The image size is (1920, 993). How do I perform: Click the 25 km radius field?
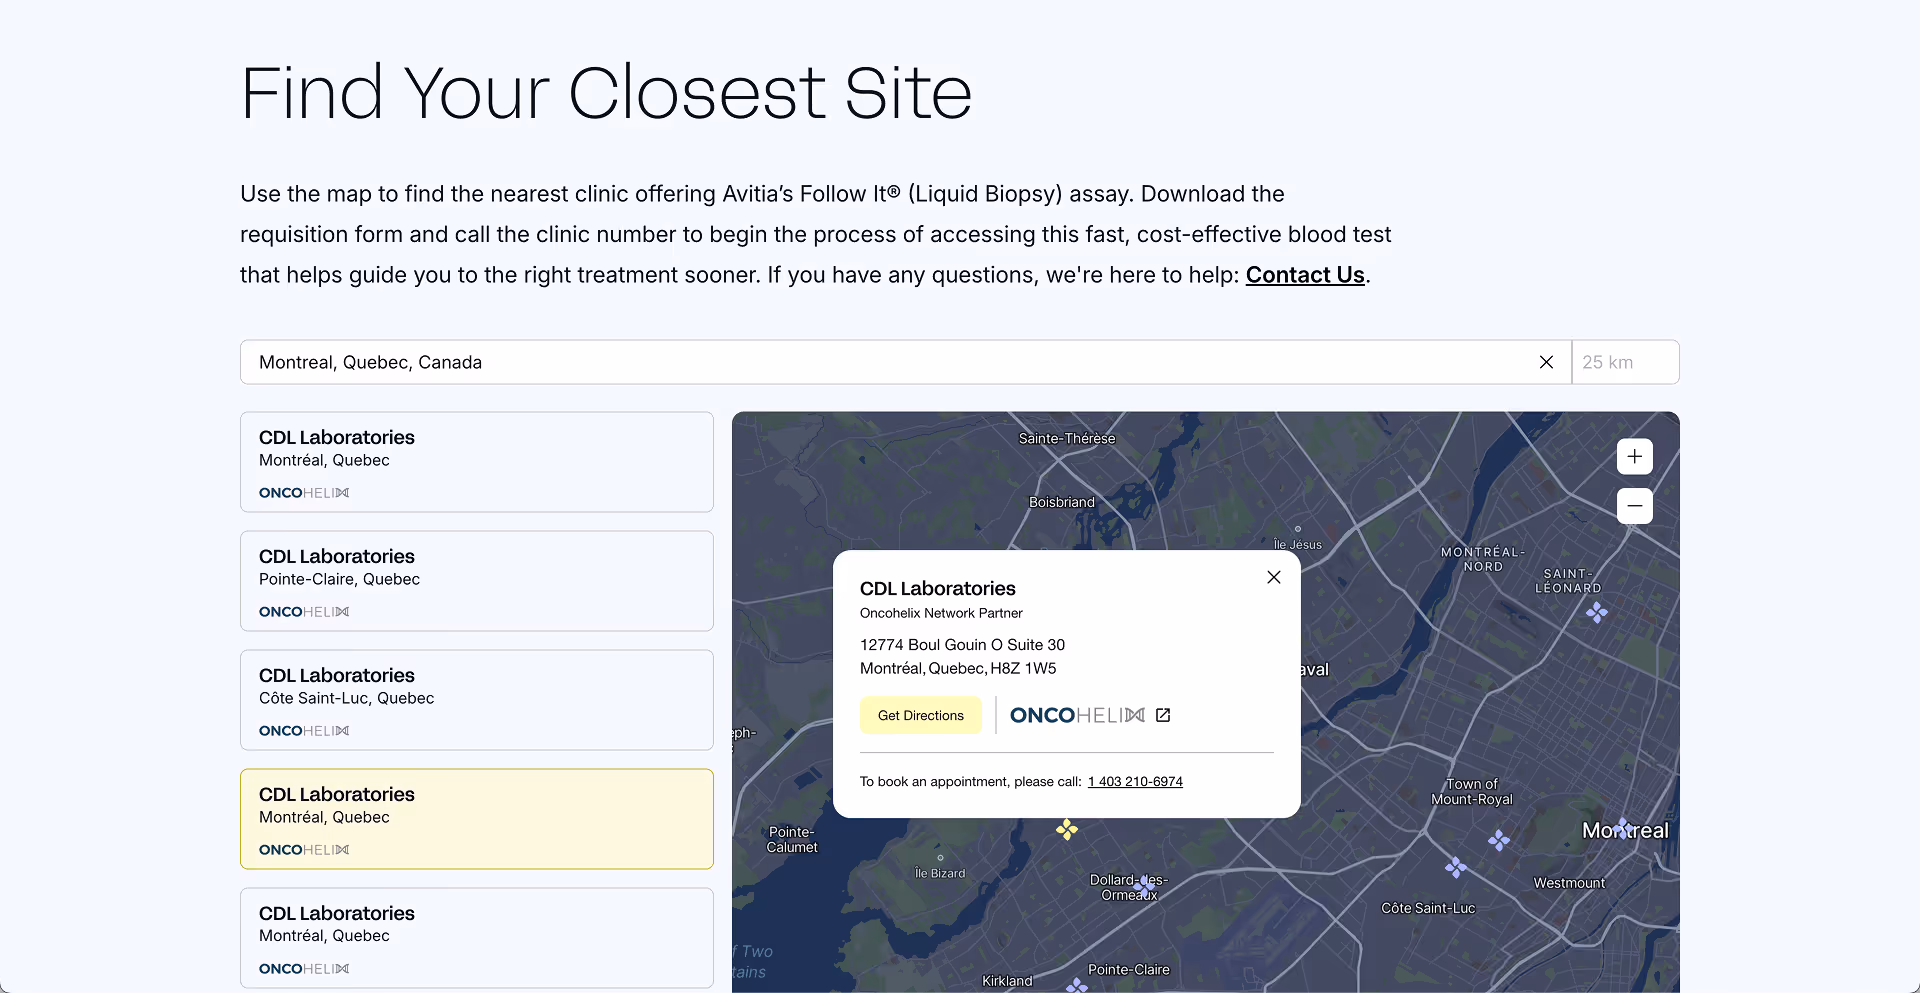click(x=1625, y=362)
